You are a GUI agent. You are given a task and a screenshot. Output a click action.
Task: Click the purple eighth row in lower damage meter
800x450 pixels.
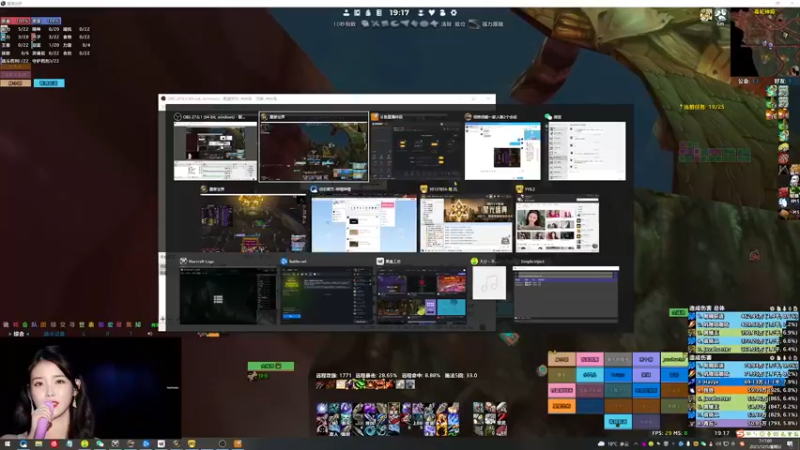pyautogui.click(x=744, y=423)
